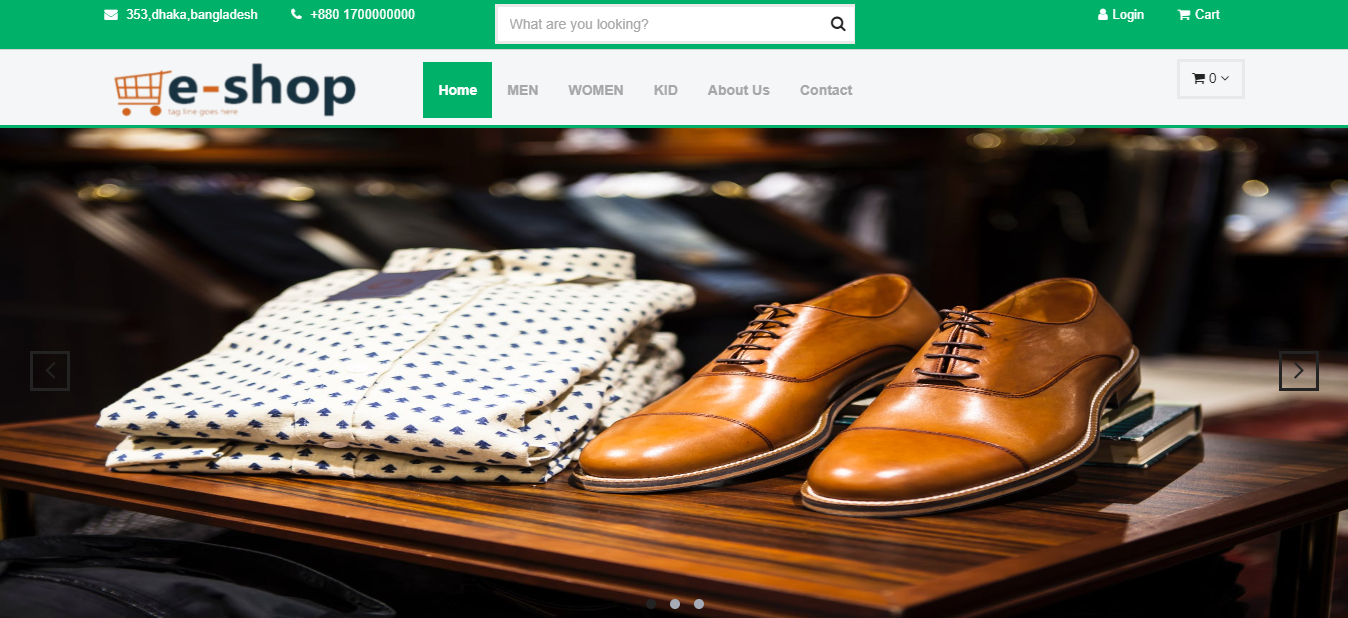Image resolution: width=1348 pixels, height=618 pixels.
Task: Open the WOMEN category
Action: point(596,90)
